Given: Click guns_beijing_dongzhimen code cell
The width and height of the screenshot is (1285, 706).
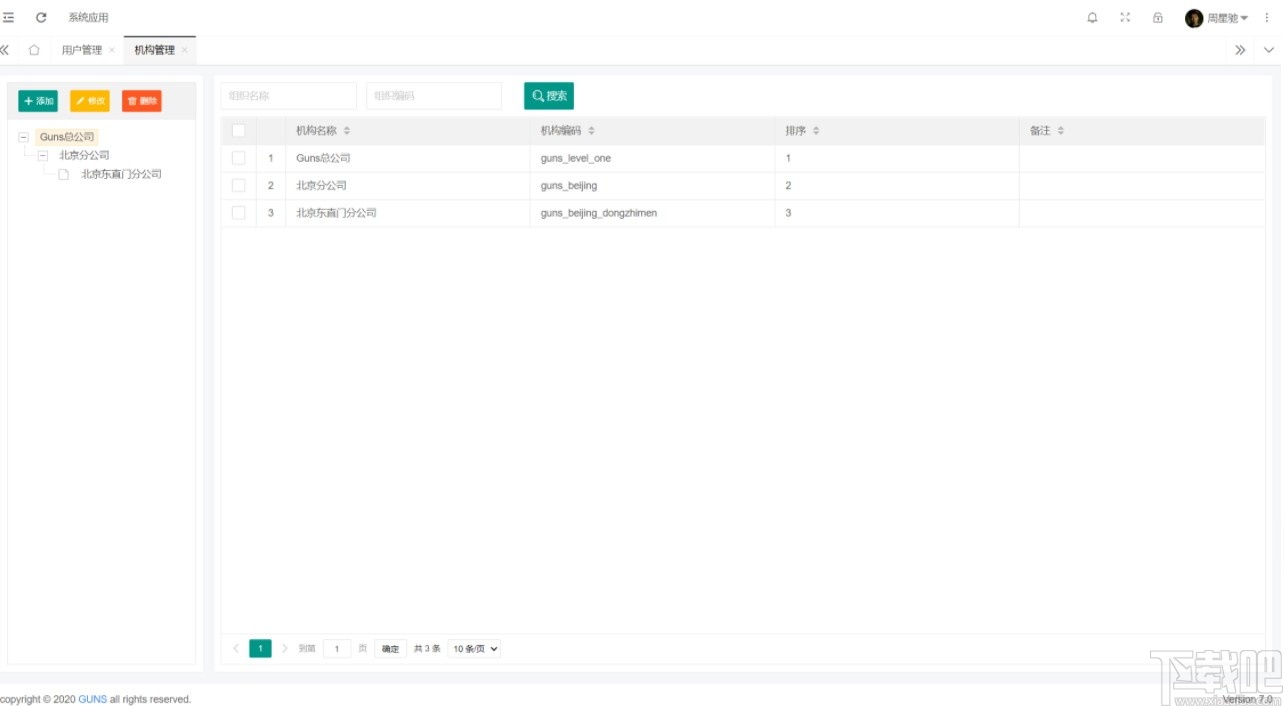Looking at the screenshot, I should pos(652,213).
